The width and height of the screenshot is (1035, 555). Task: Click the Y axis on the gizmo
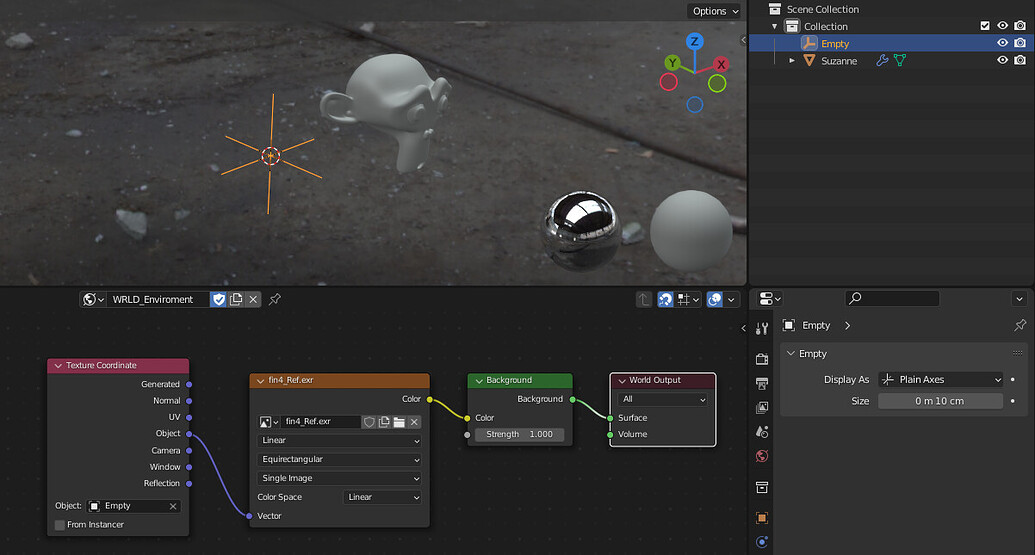[672, 63]
